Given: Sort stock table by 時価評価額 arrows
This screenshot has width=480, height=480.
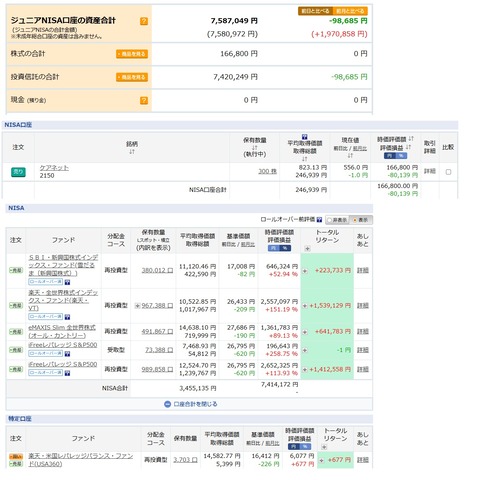Looking at the screenshot, I should tap(411, 138).
